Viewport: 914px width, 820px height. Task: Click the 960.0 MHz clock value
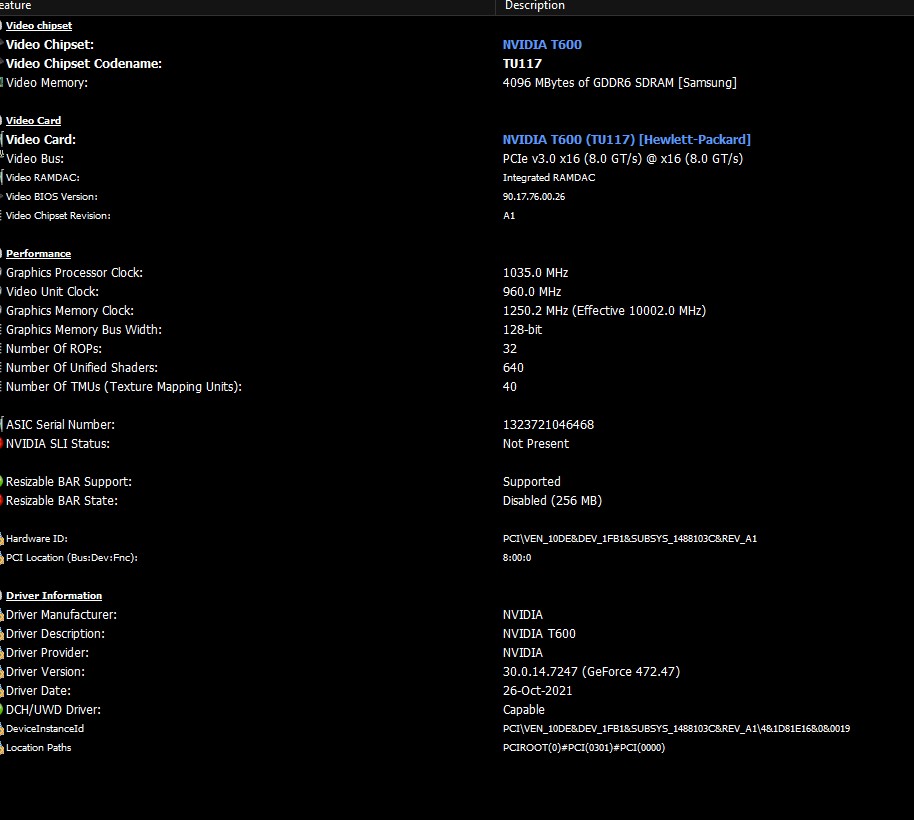pyautogui.click(x=532, y=291)
